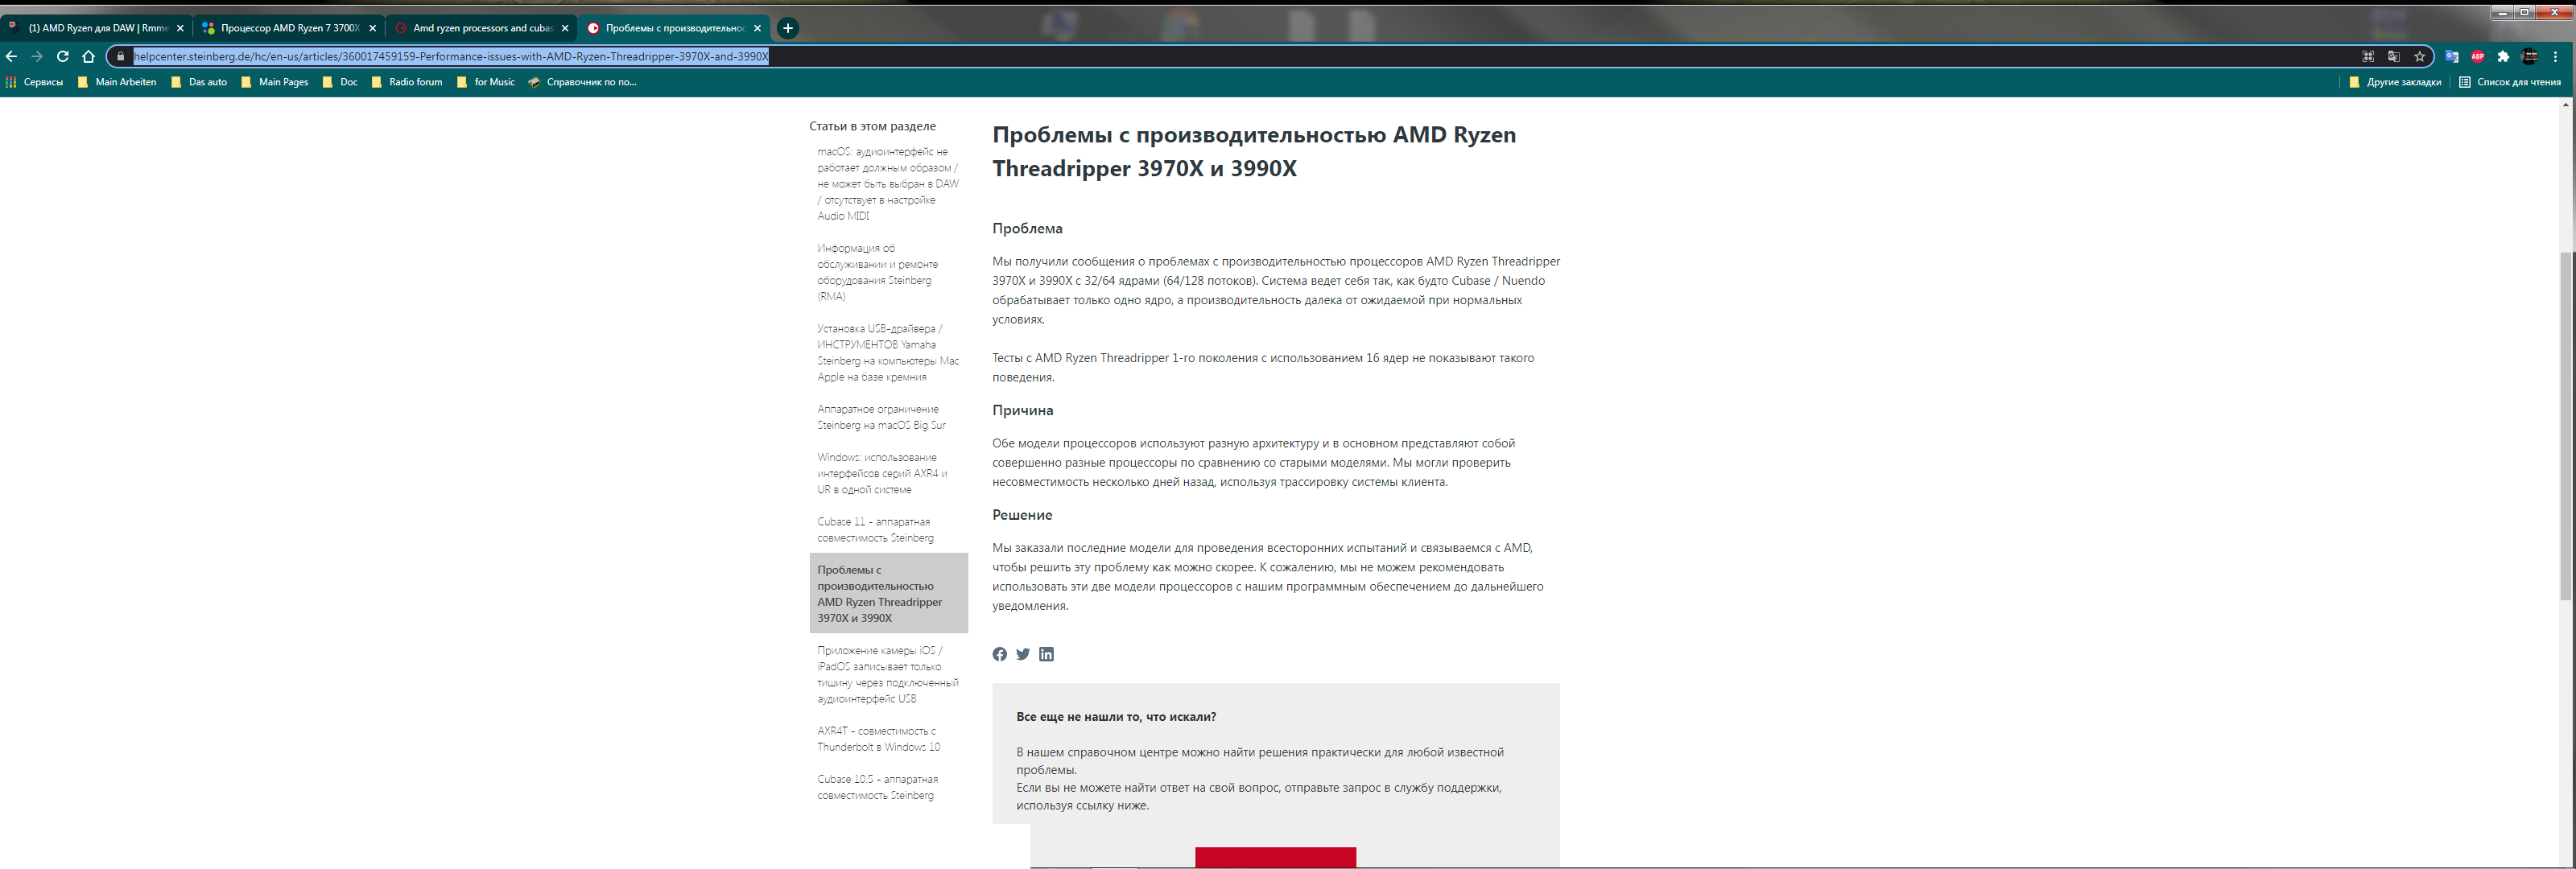Image resolution: width=2576 pixels, height=869 pixels.
Task: Open the Das auto bookmark folder
Action: tap(199, 82)
